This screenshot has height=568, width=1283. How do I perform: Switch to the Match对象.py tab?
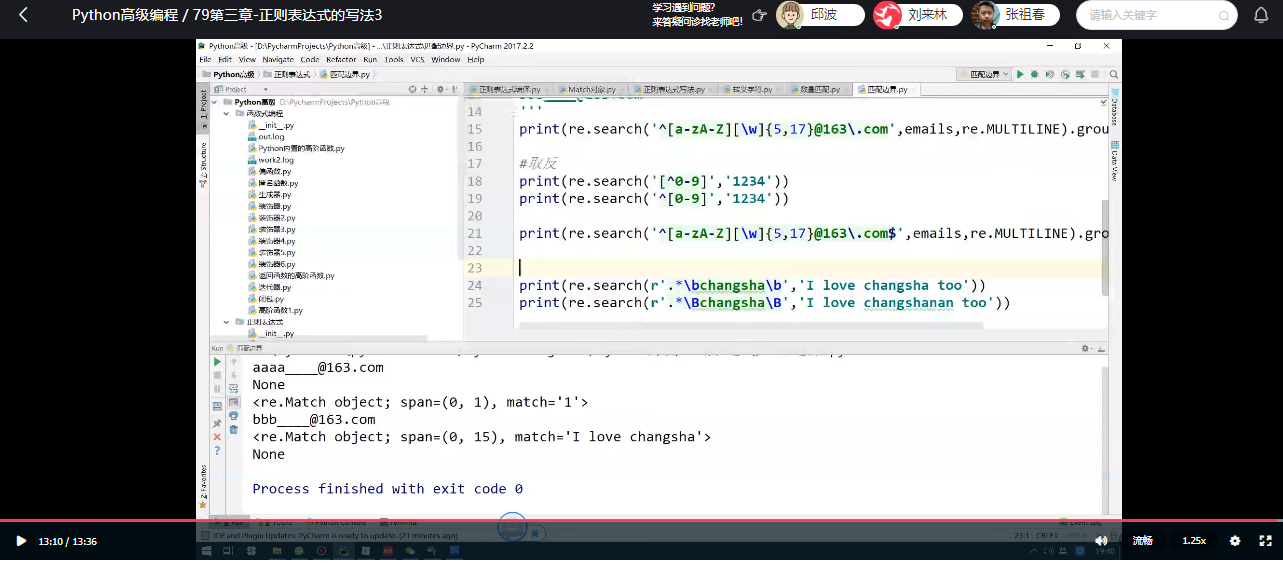591,89
